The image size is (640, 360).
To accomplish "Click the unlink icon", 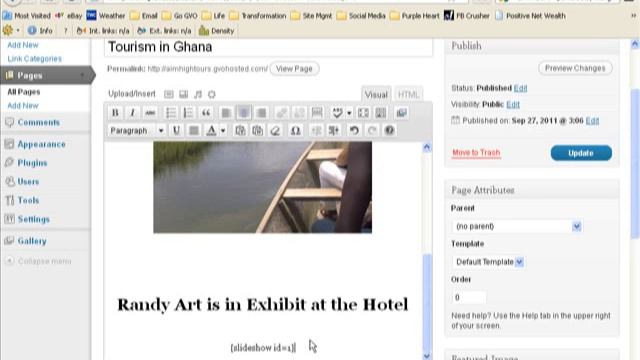I will tap(299, 113).
